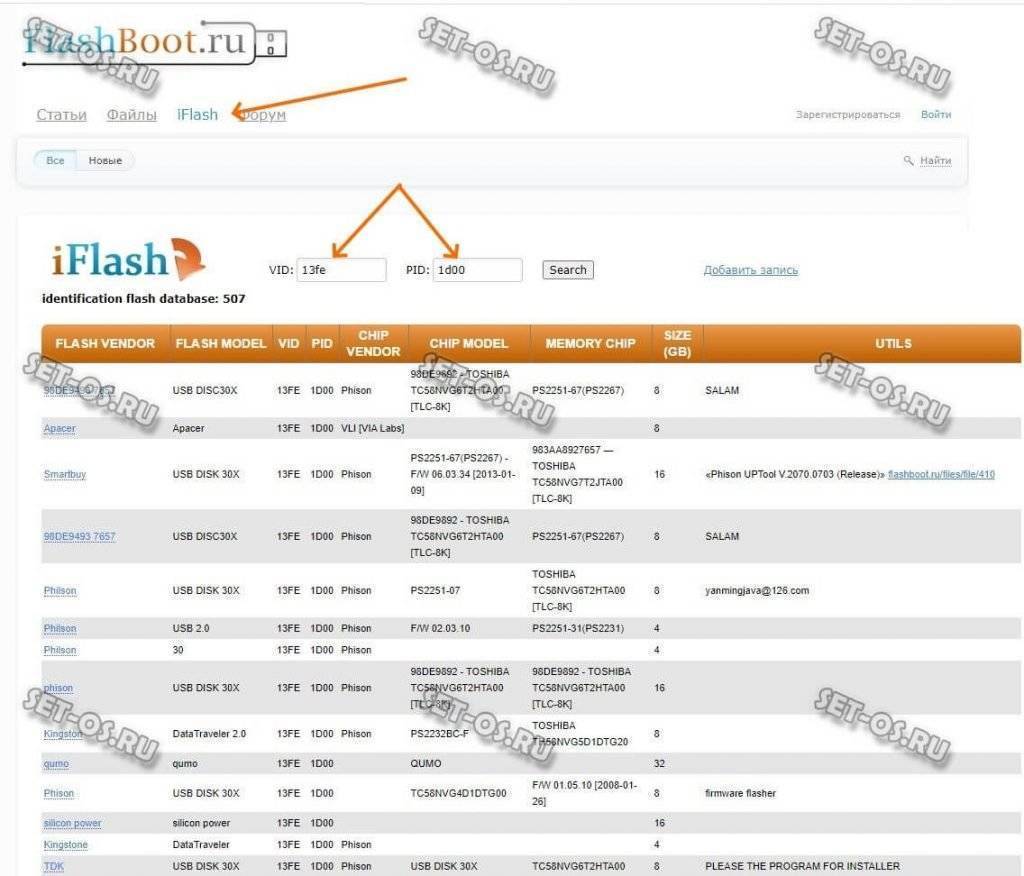Open the Файлы menu item

click(131, 115)
